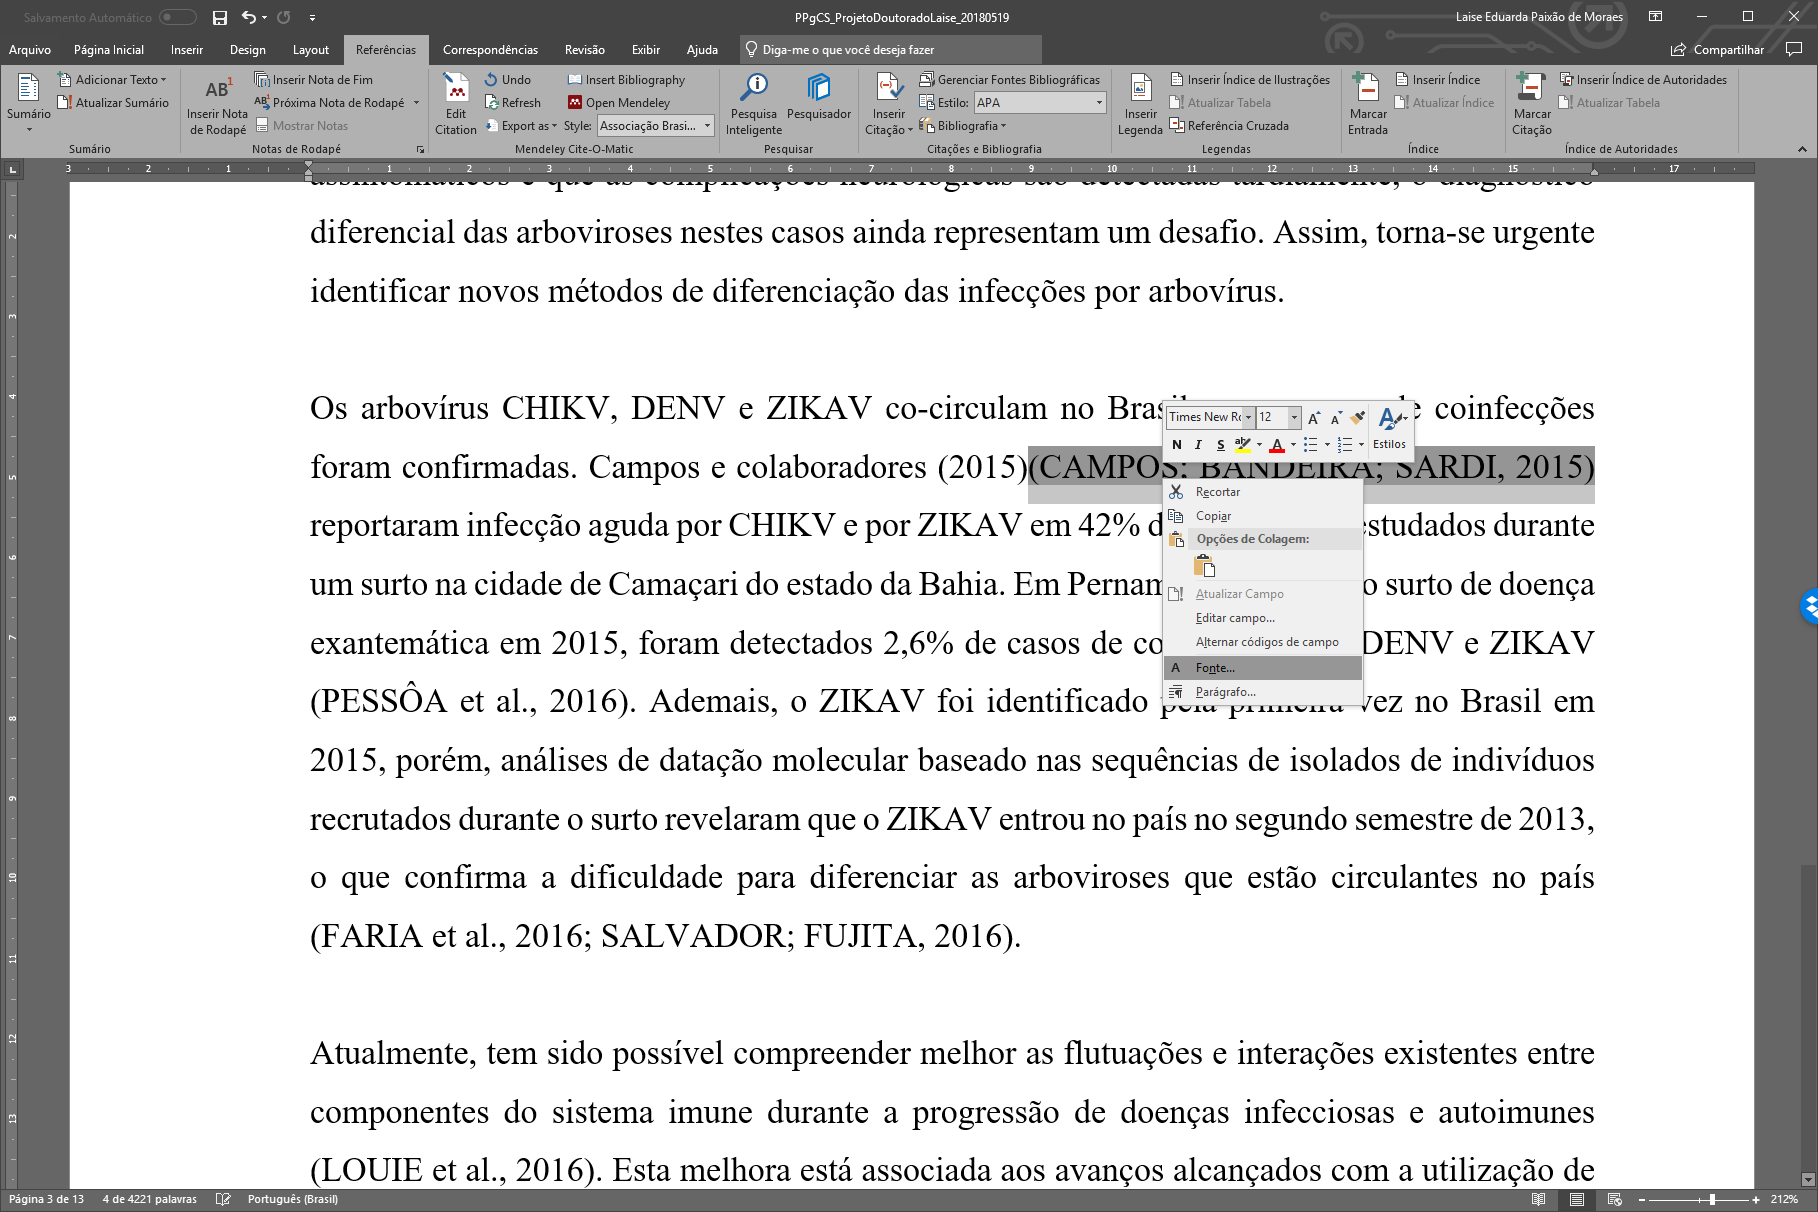Click Diga-me o que você deseja fazer box

tap(890, 50)
